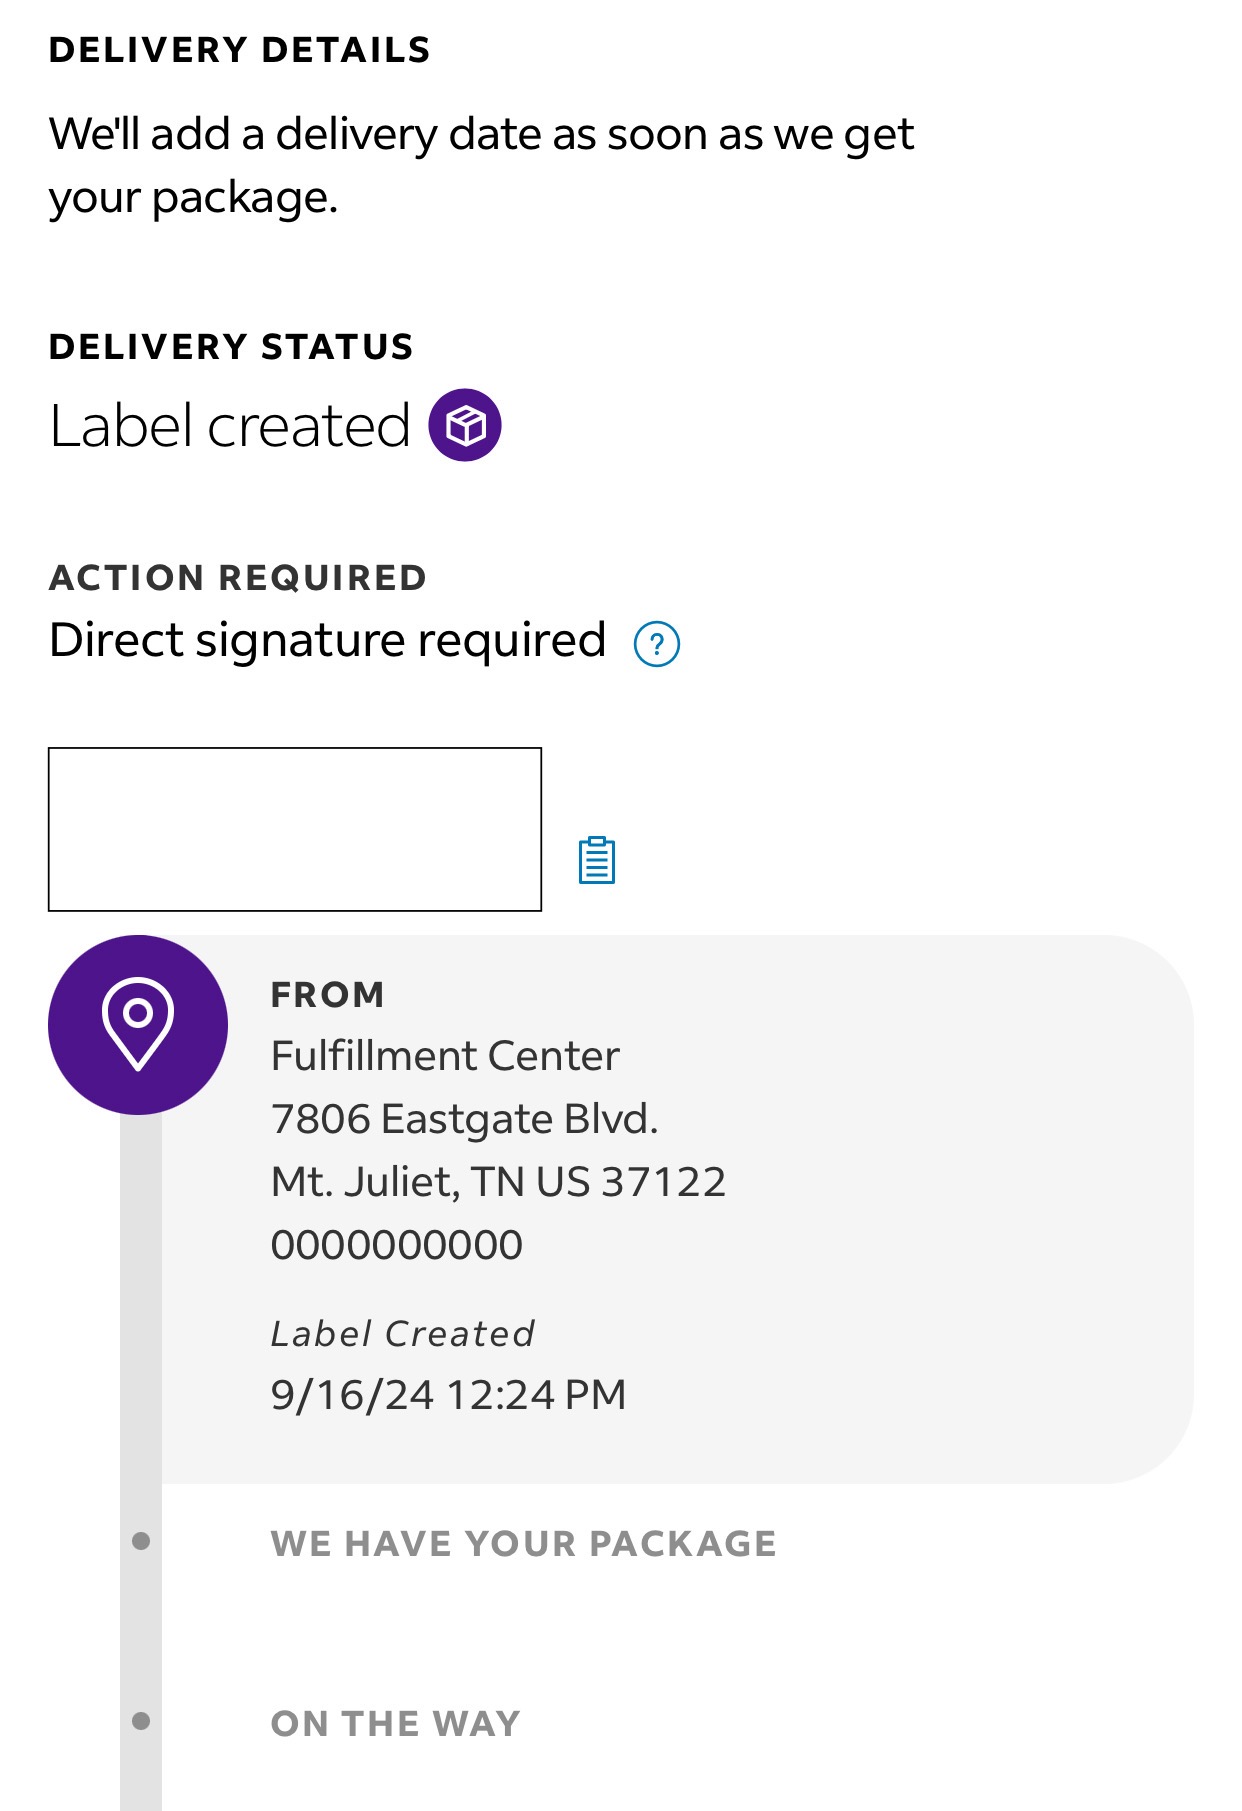This screenshot has width=1242, height=1811.
Task: Select the empty tracking number box
Action: click(x=295, y=829)
